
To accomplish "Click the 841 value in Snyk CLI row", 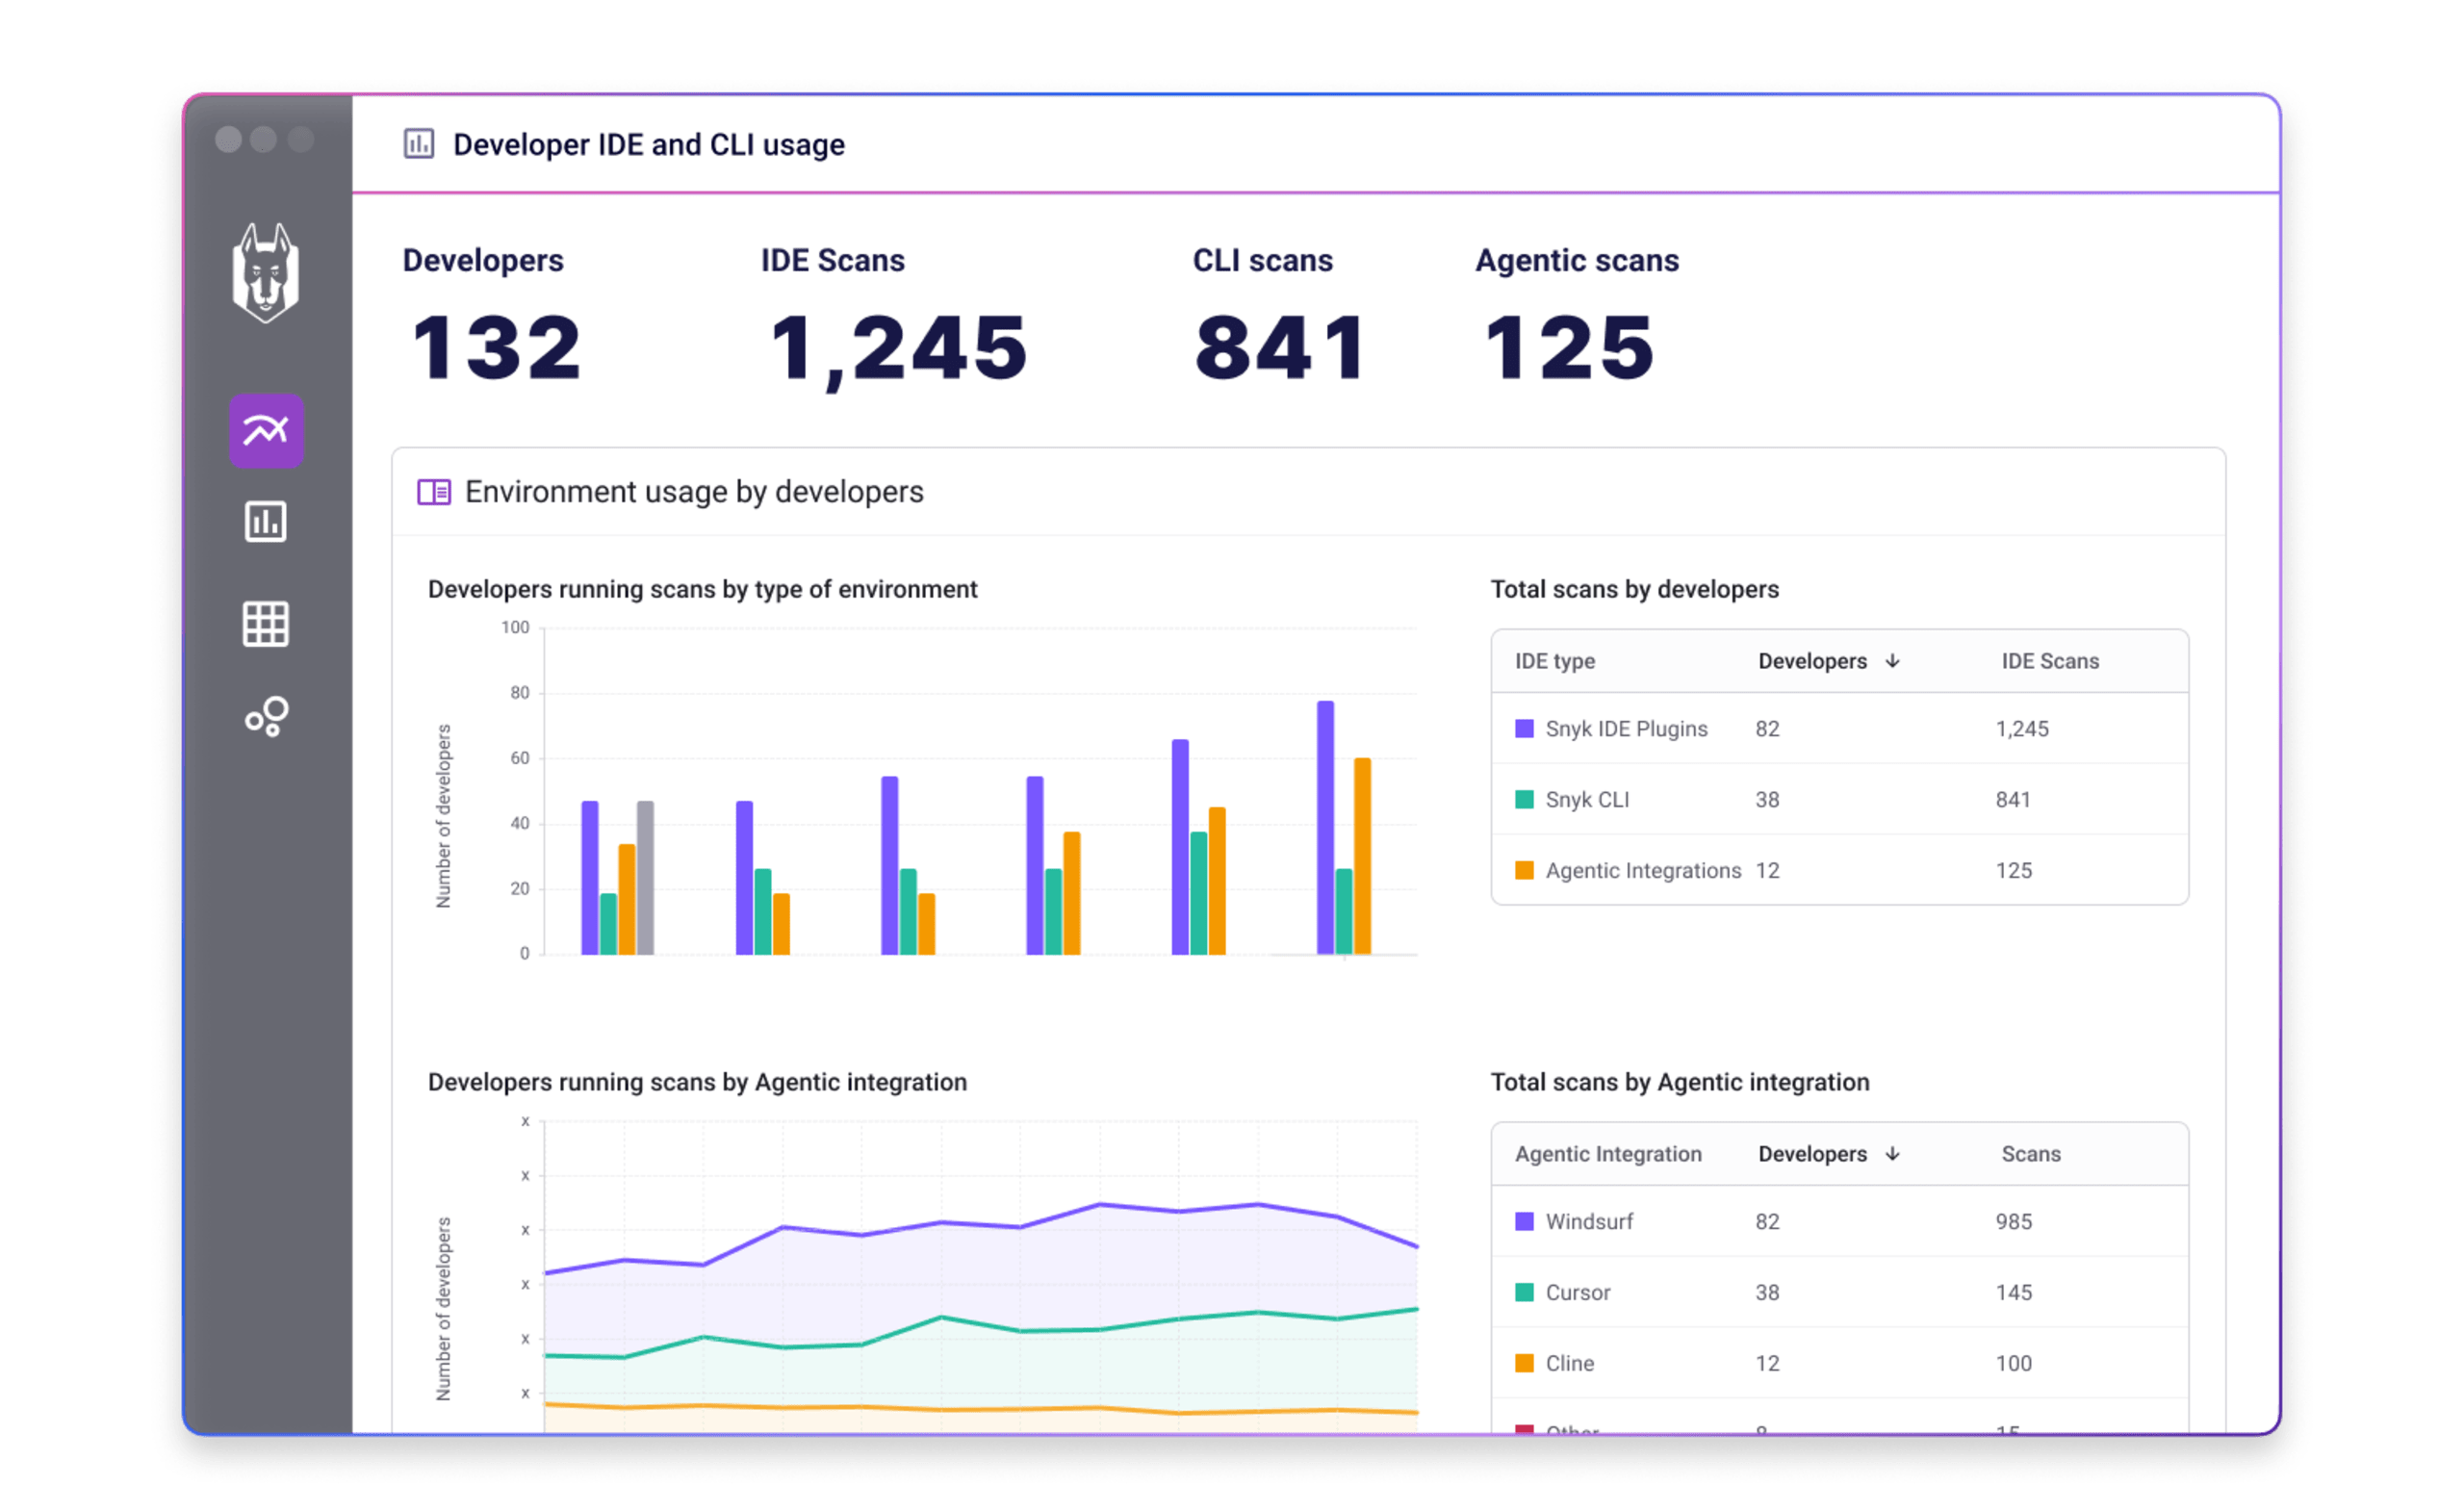I will (x=2013, y=800).
